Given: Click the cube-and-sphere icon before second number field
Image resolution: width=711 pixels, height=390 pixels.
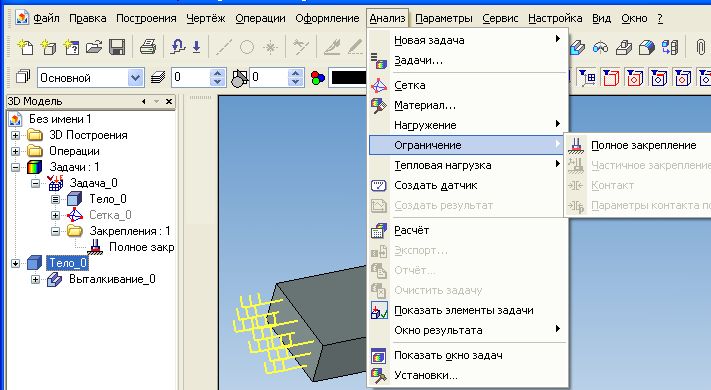Looking at the screenshot, I should tap(239, 78).
